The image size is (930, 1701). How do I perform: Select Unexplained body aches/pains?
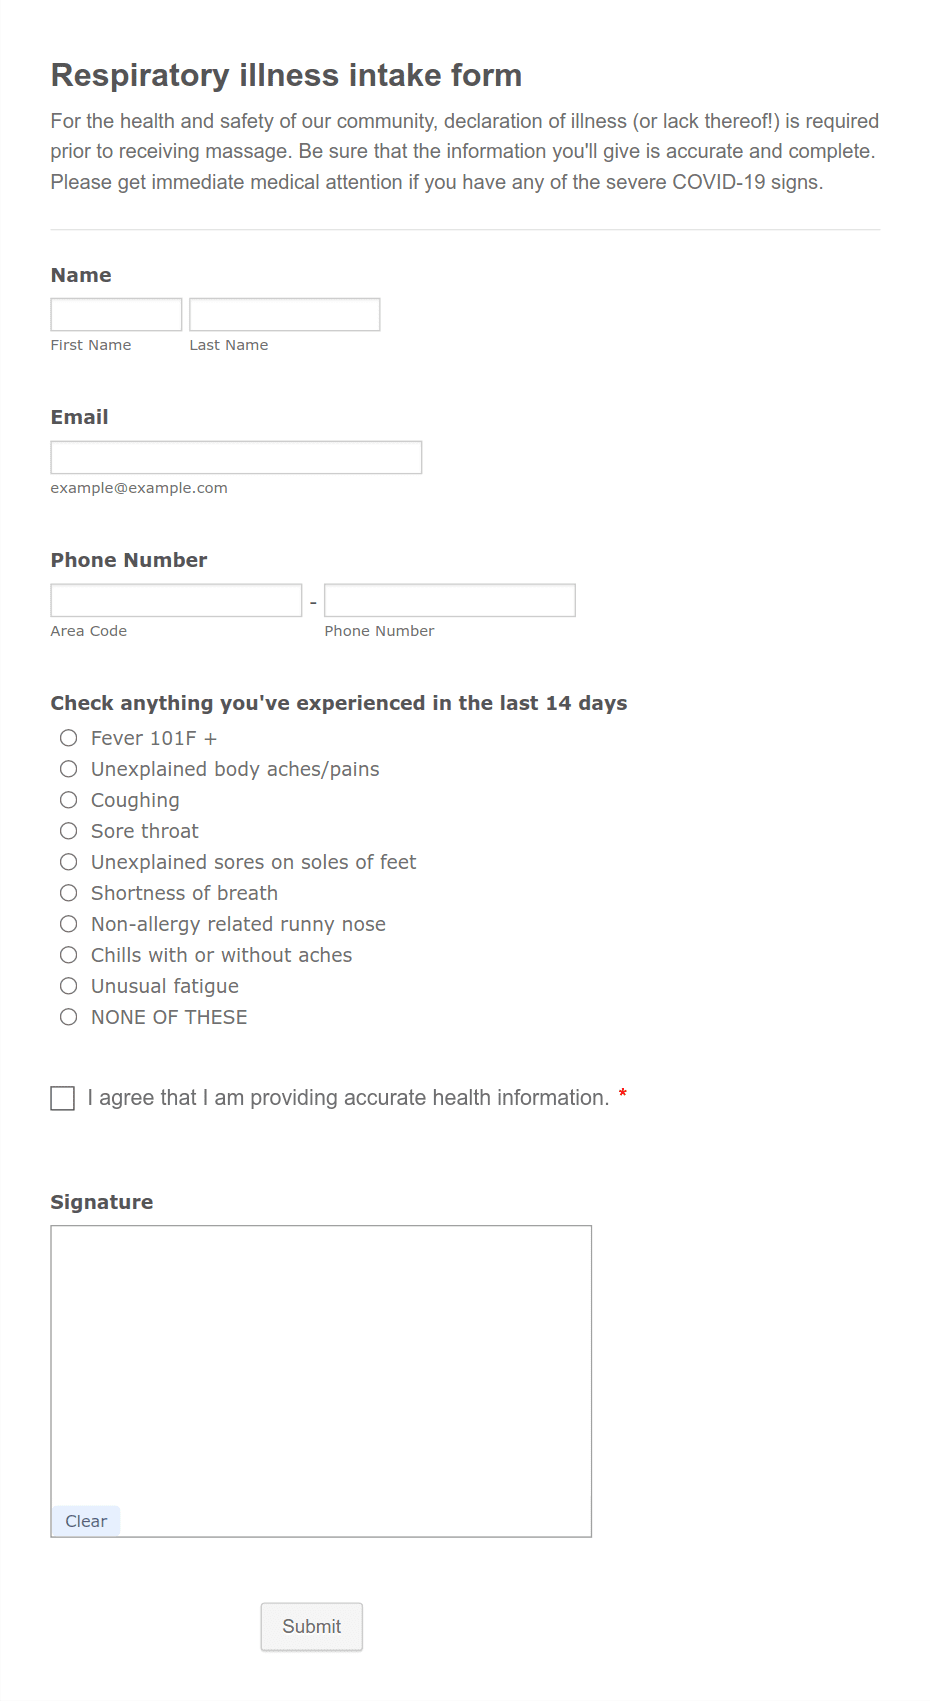click(68, 769)
